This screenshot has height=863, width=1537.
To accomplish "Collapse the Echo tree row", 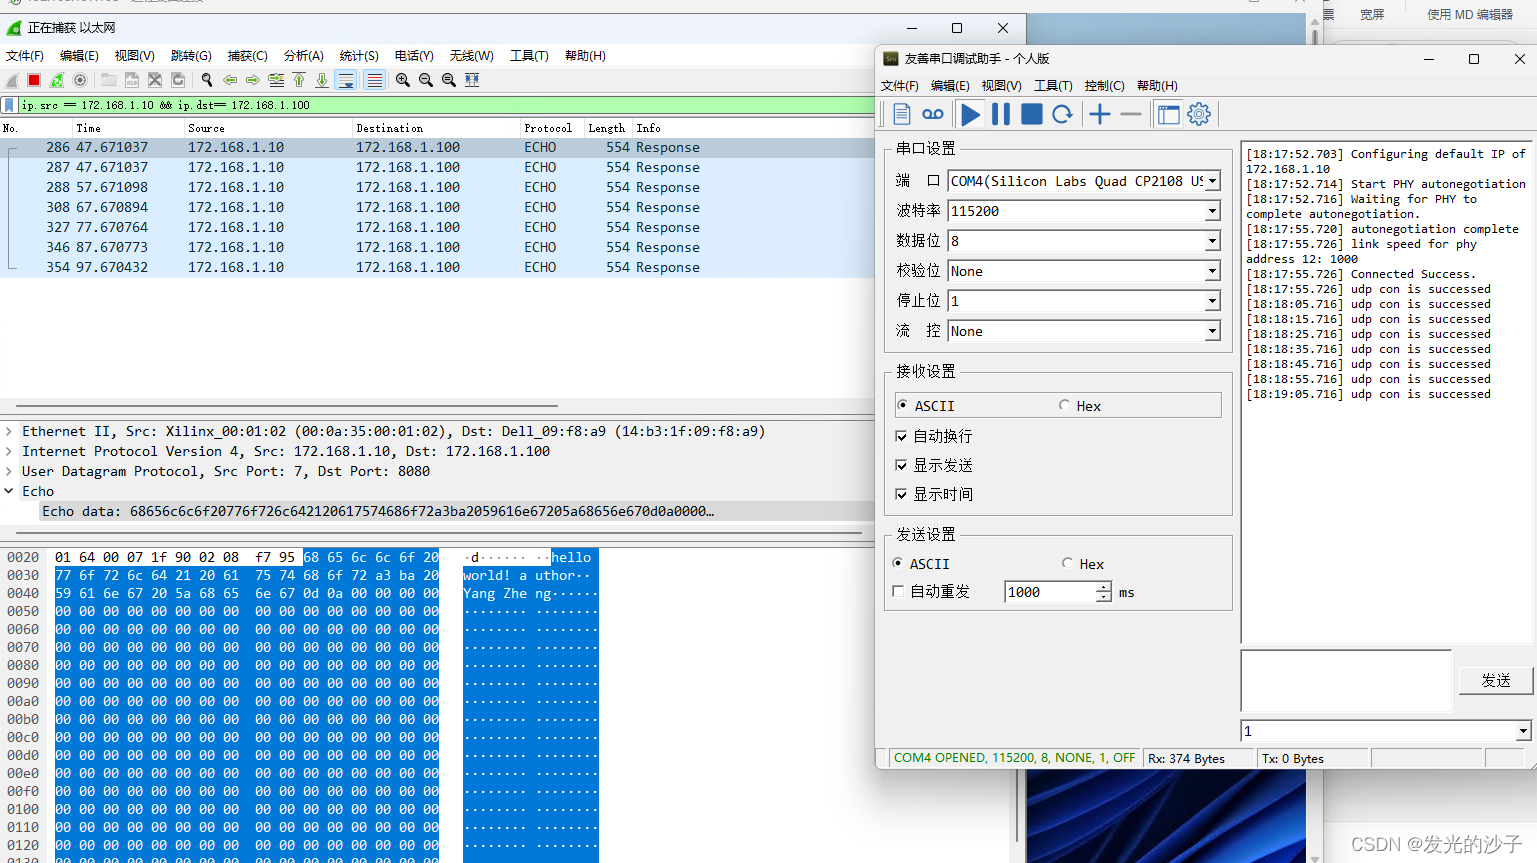I will coord(9,491).
